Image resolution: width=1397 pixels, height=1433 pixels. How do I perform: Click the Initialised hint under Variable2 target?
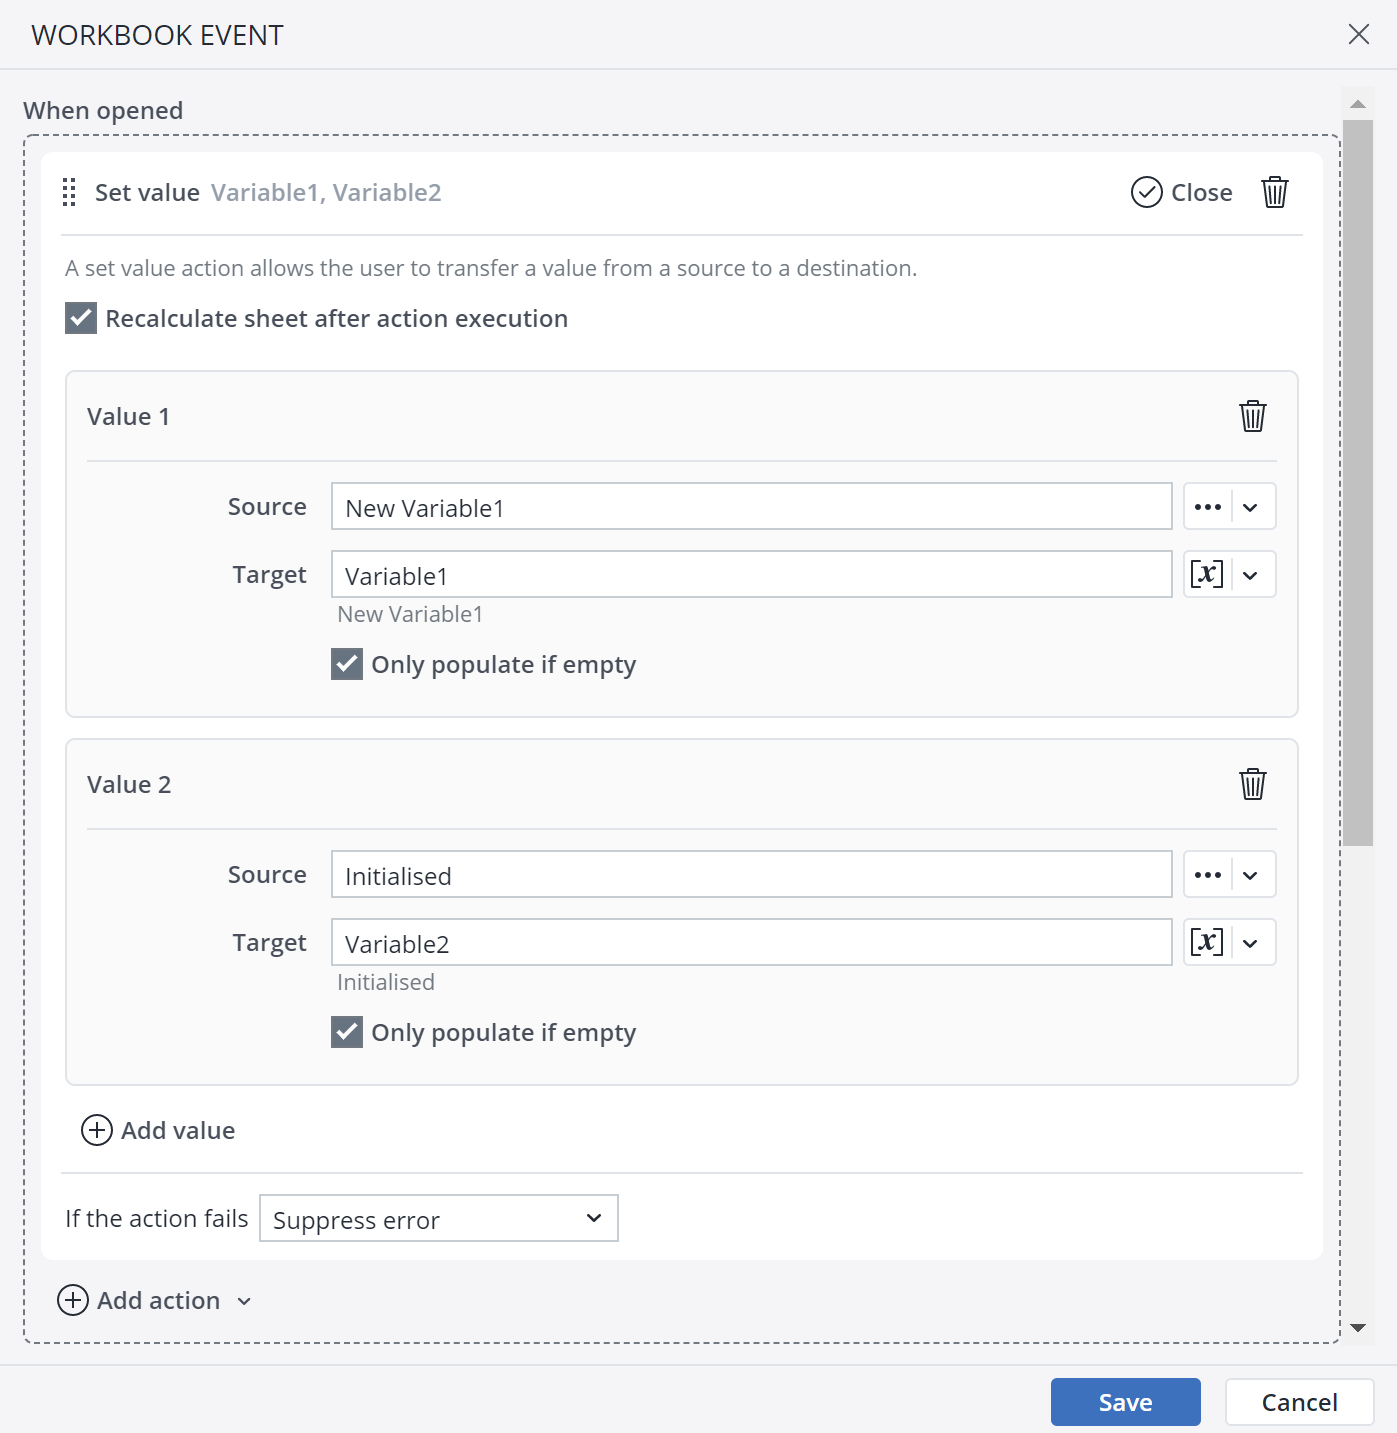tap(386, 982)
